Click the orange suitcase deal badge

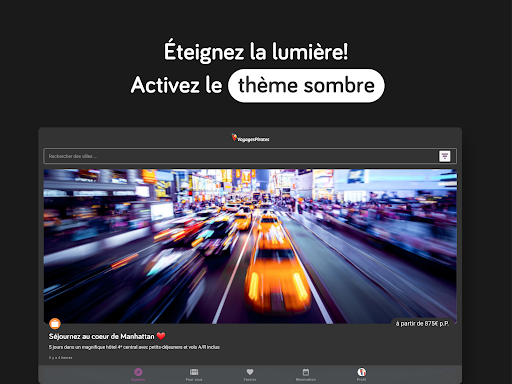tap(55, 323)
